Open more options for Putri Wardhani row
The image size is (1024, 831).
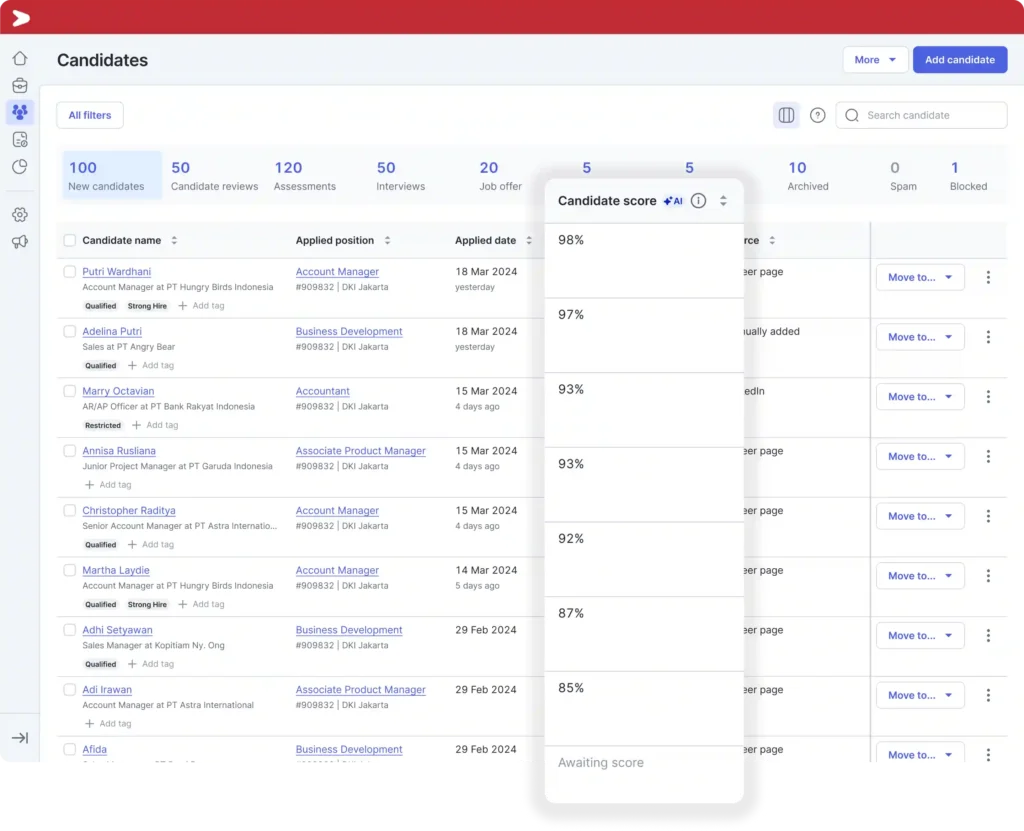tap(988, 278)
